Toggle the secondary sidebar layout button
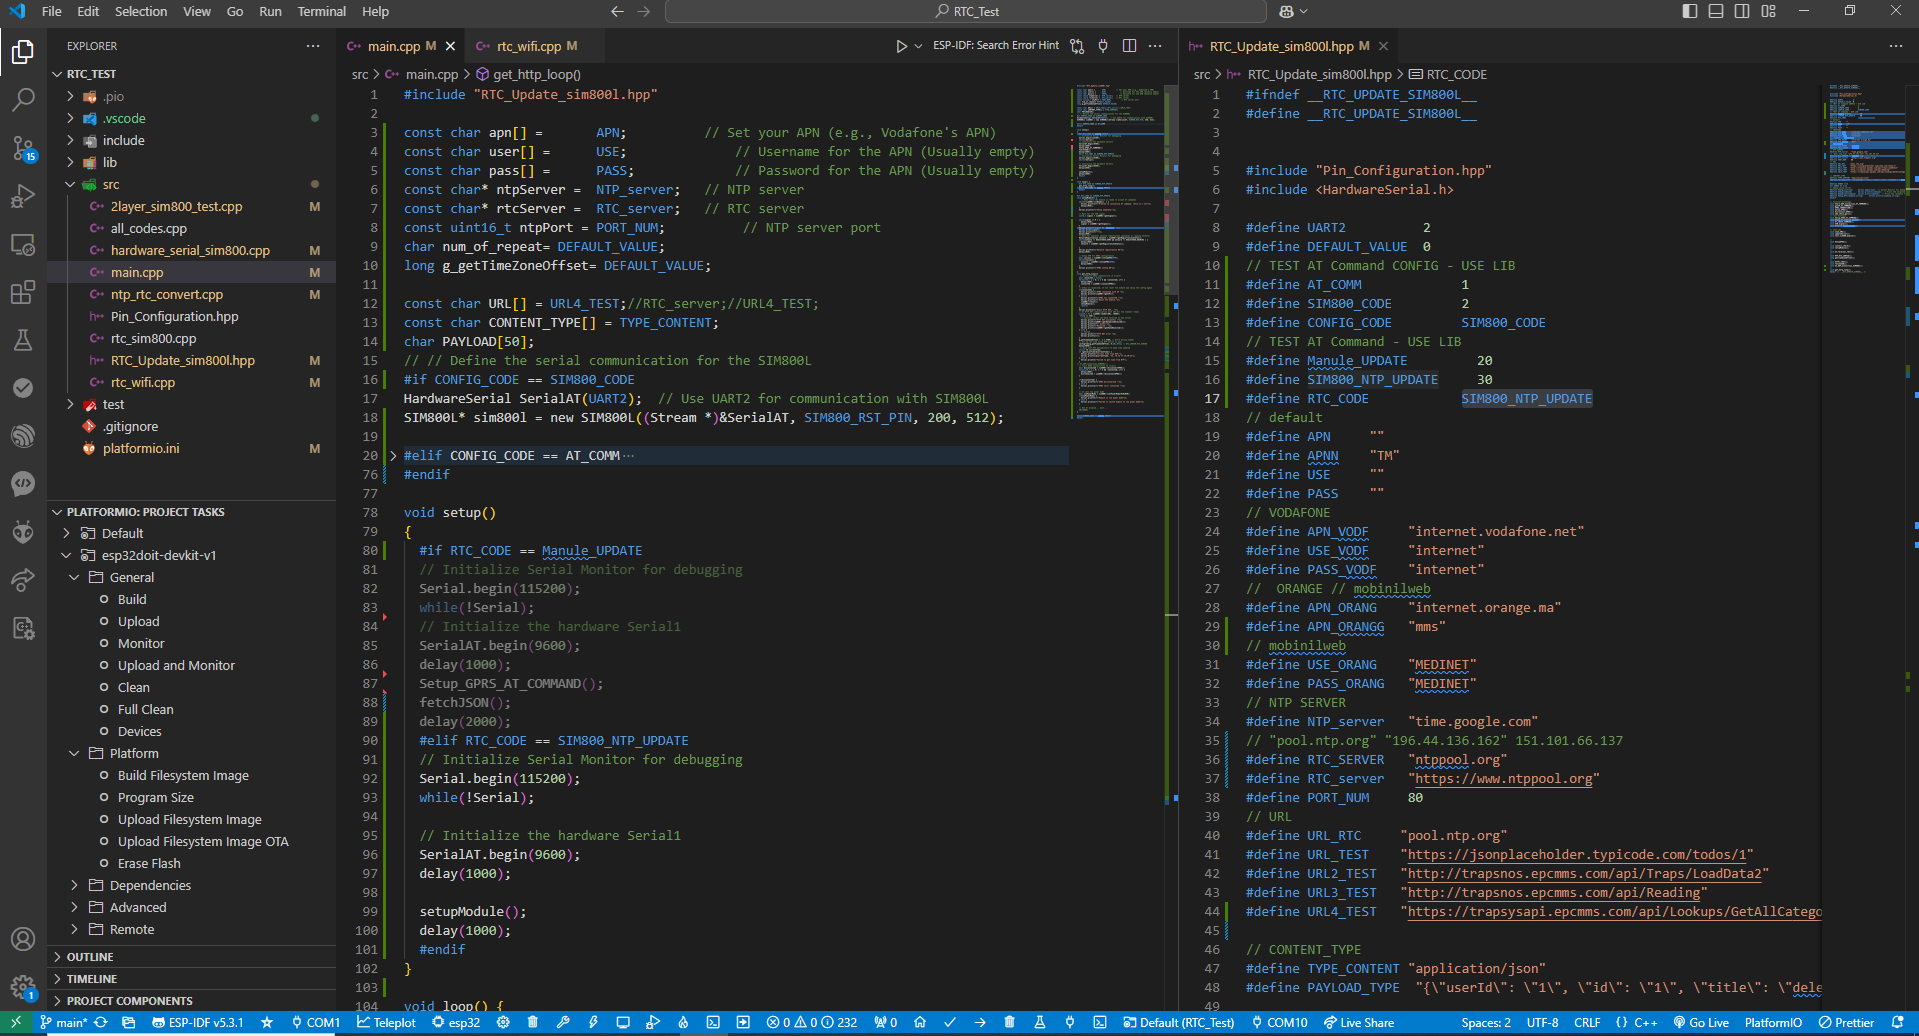 (x=1742, y=11)
